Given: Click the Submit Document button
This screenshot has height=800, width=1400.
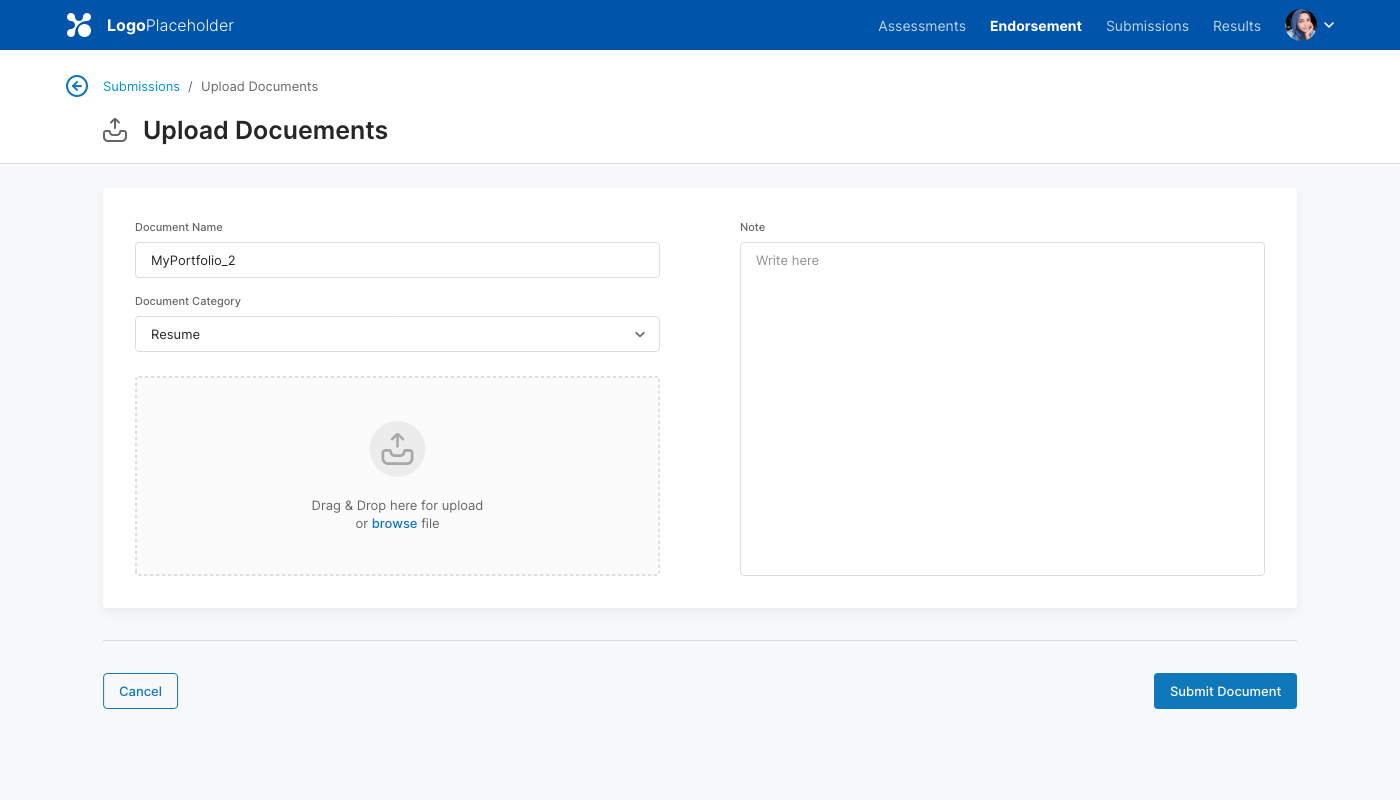Looking at the screenshot, I should [1225, 691].
